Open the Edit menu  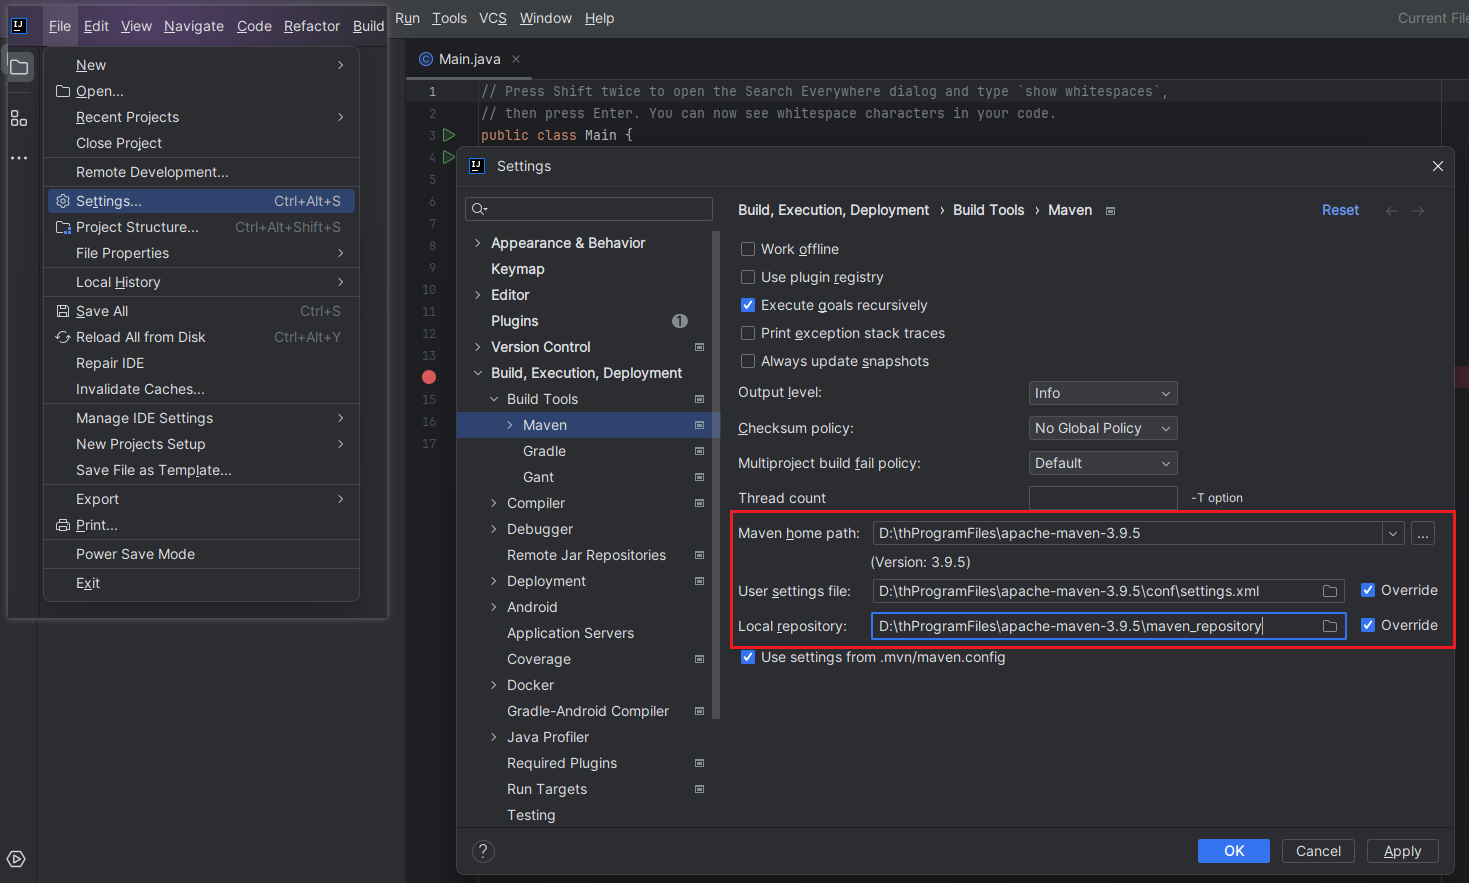(96, 26)
